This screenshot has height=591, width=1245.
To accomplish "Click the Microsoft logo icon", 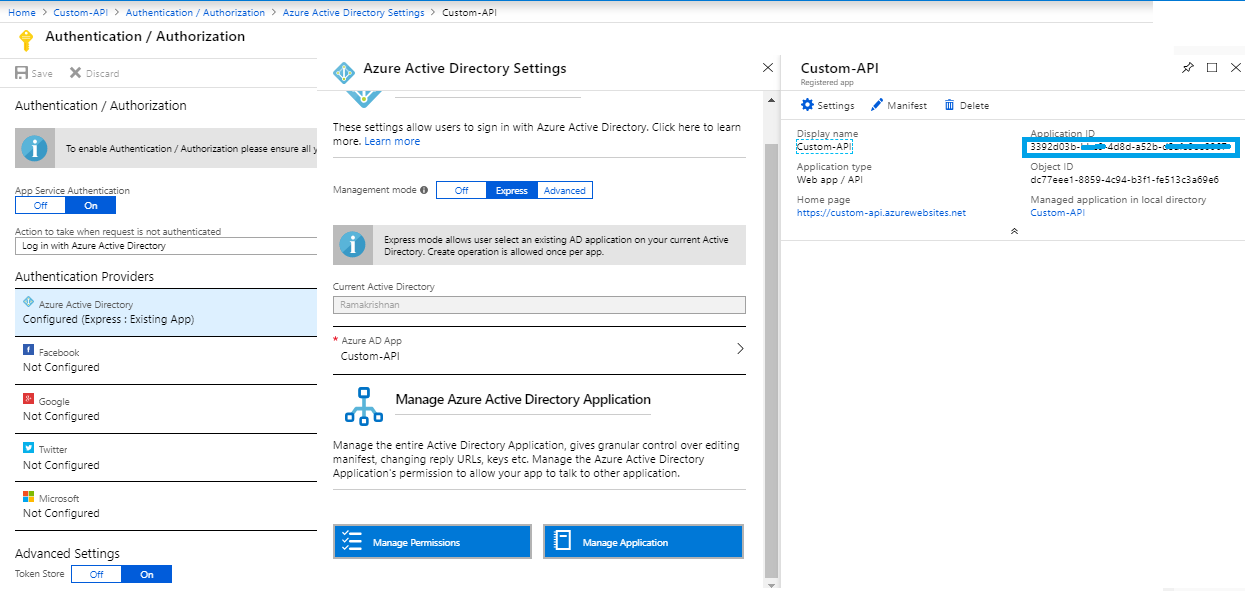I will pos(28,497).
